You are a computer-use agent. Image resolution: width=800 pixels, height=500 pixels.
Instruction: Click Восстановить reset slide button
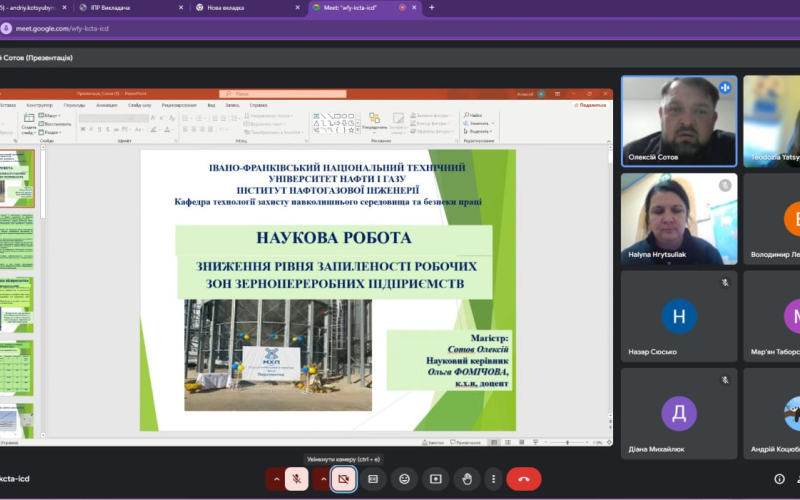(x=55, y=124)
